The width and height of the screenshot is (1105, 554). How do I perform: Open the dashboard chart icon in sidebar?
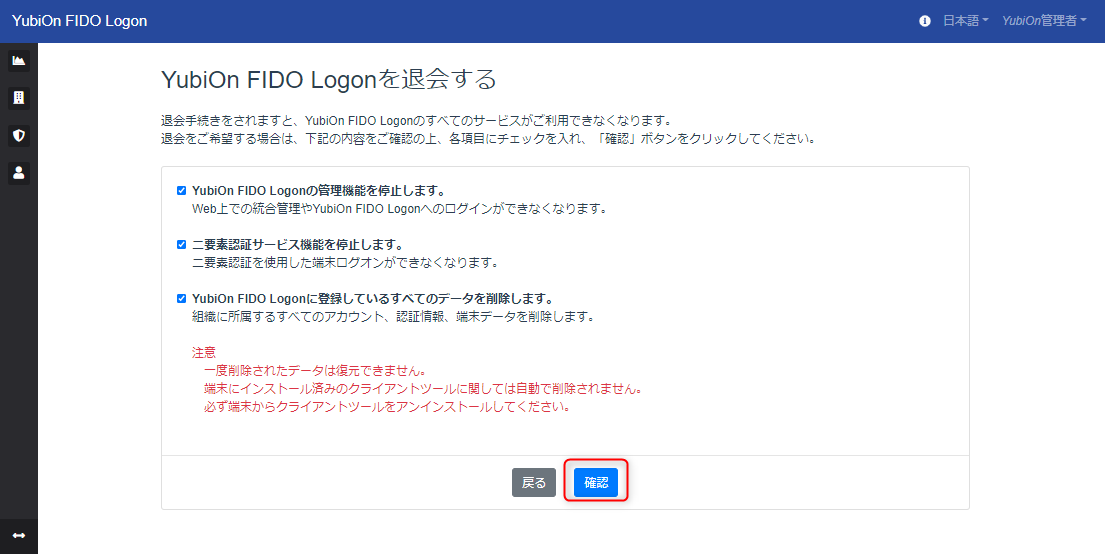point(19,61)
